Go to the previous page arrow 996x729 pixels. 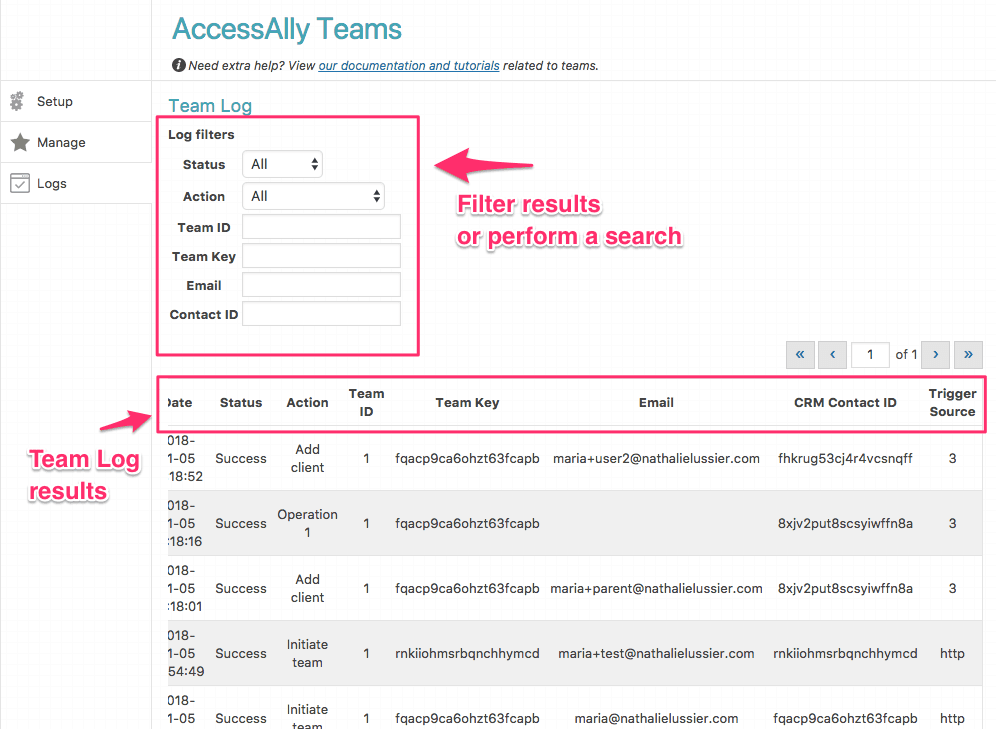point(833,355)
